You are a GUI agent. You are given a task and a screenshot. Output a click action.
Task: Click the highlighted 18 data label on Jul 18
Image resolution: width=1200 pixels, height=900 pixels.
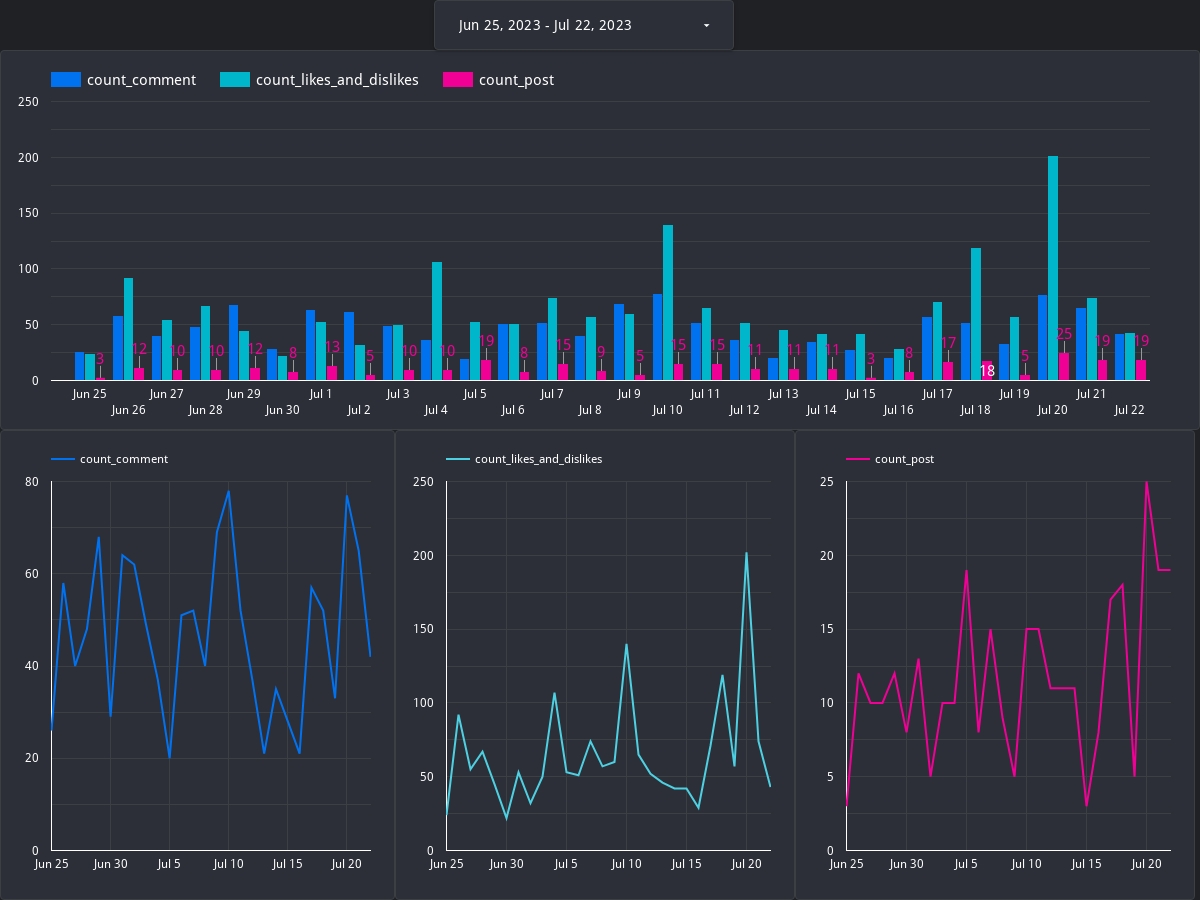(x=987, y=371)
